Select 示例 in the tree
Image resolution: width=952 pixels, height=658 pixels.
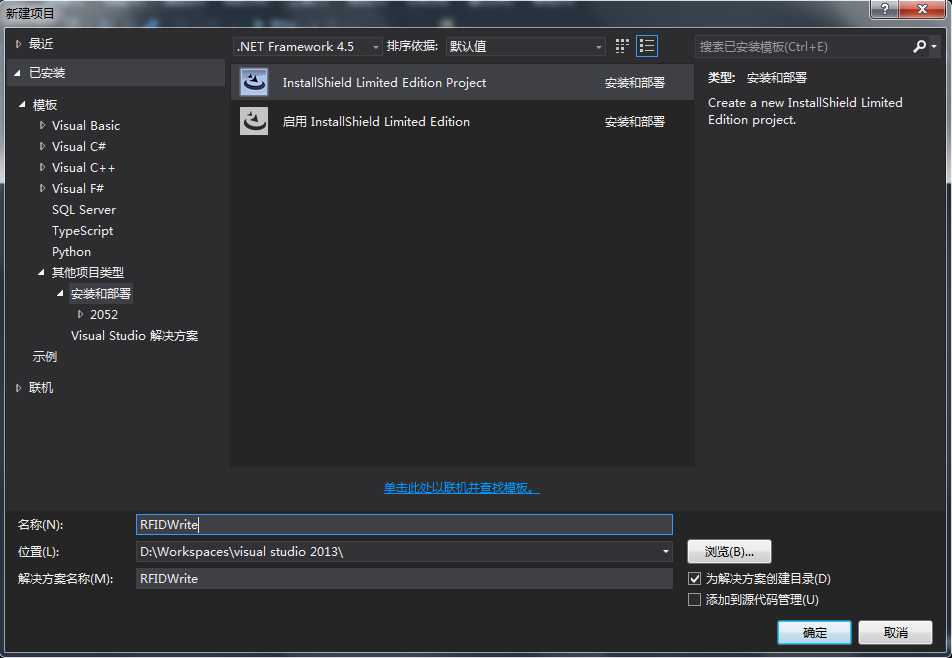45,356
